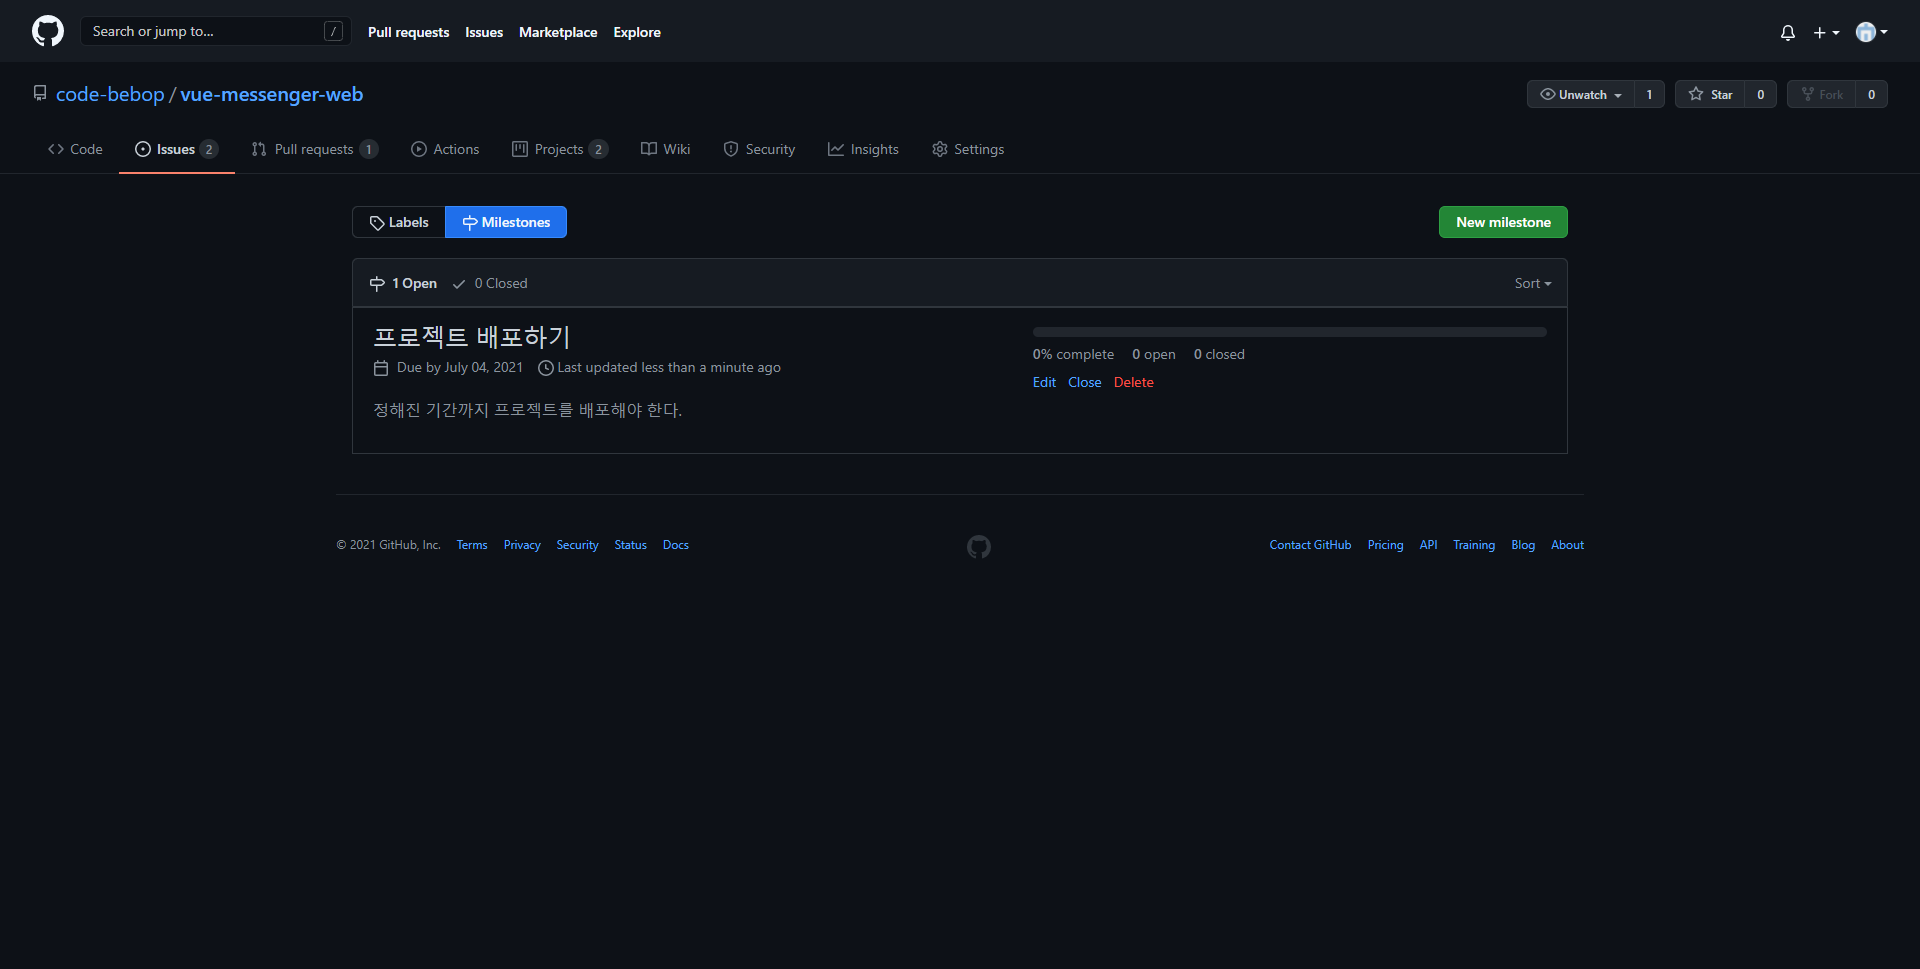Filter milestones by 1 Open
This screenshot has height=969, width=1920.
pos(403,283)
